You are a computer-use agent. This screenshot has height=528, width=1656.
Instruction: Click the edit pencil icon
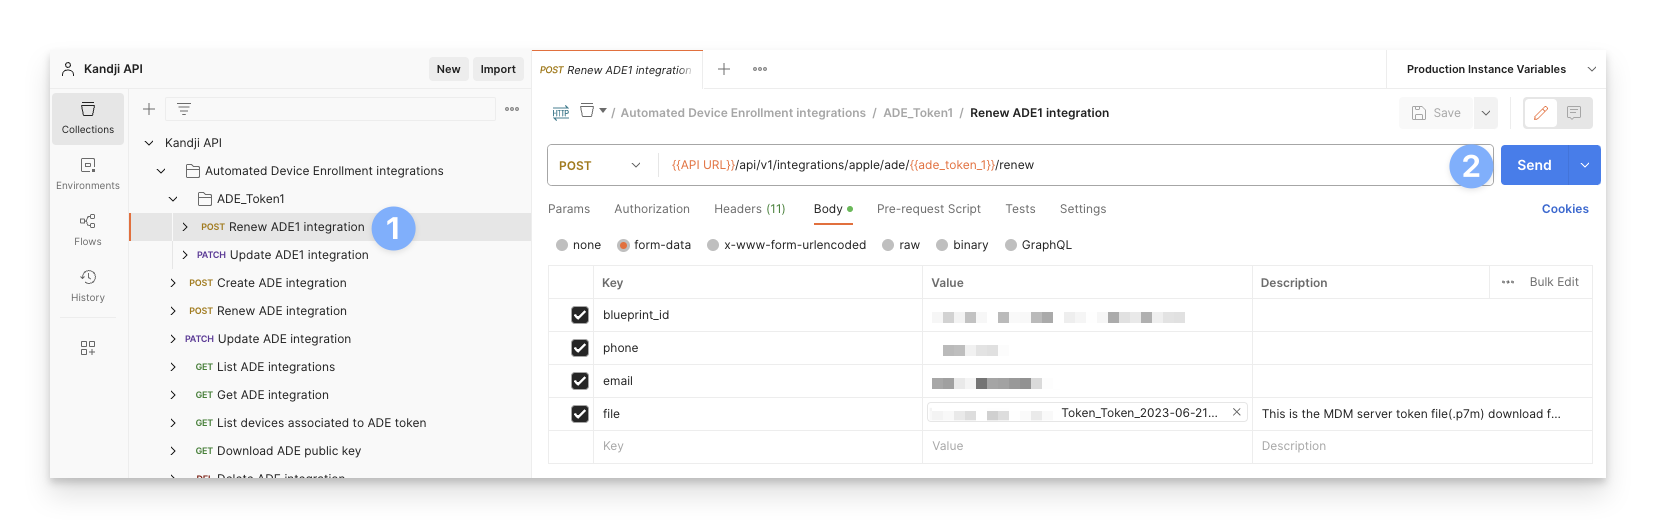pyautogui.click(x=1541, y=113)
